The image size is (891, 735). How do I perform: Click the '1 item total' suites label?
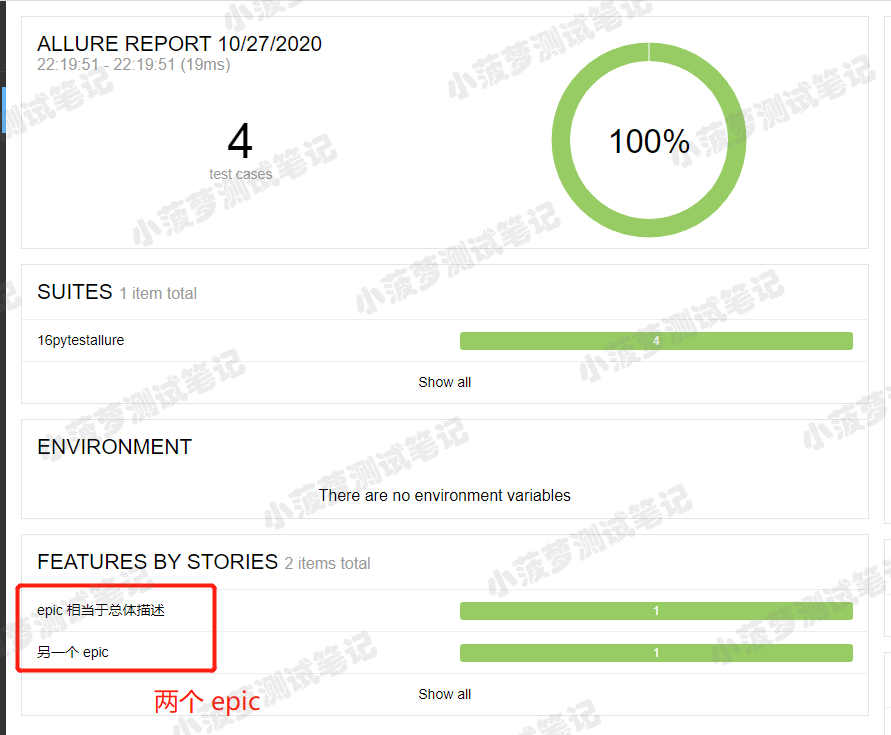pos(158,293)
